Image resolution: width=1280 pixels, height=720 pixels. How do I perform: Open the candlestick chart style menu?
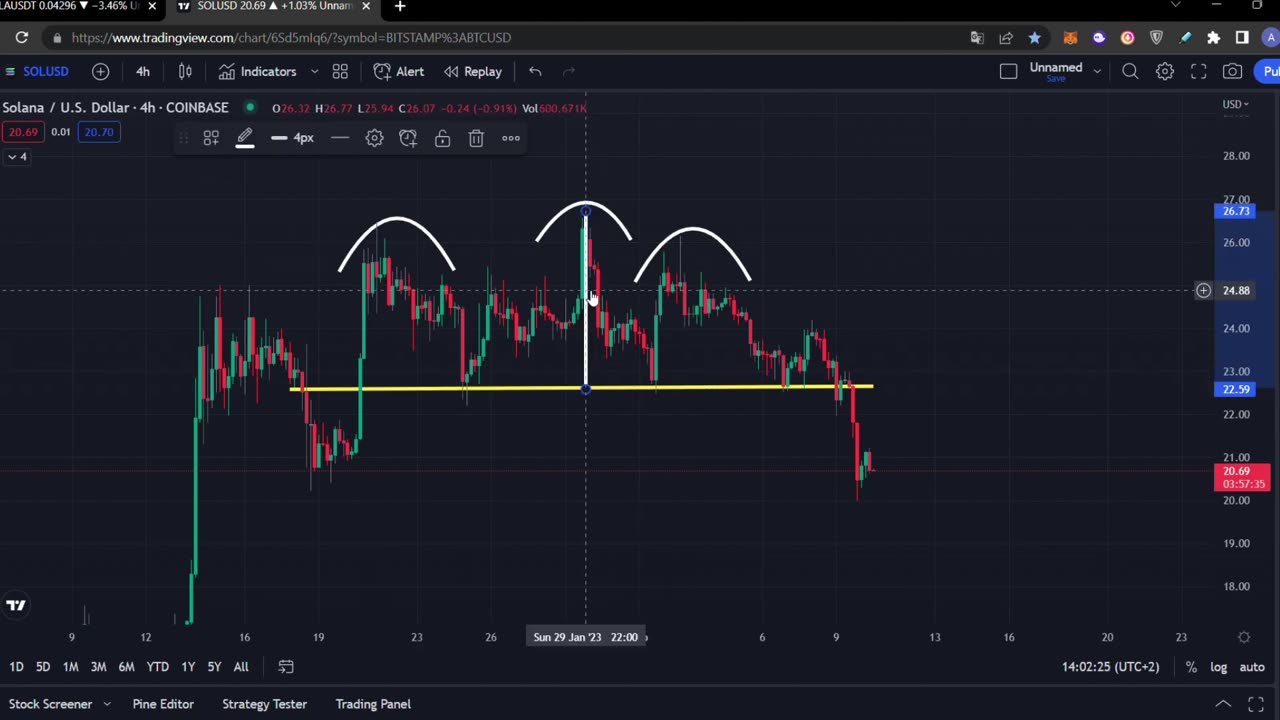click(x=185, y=72)
